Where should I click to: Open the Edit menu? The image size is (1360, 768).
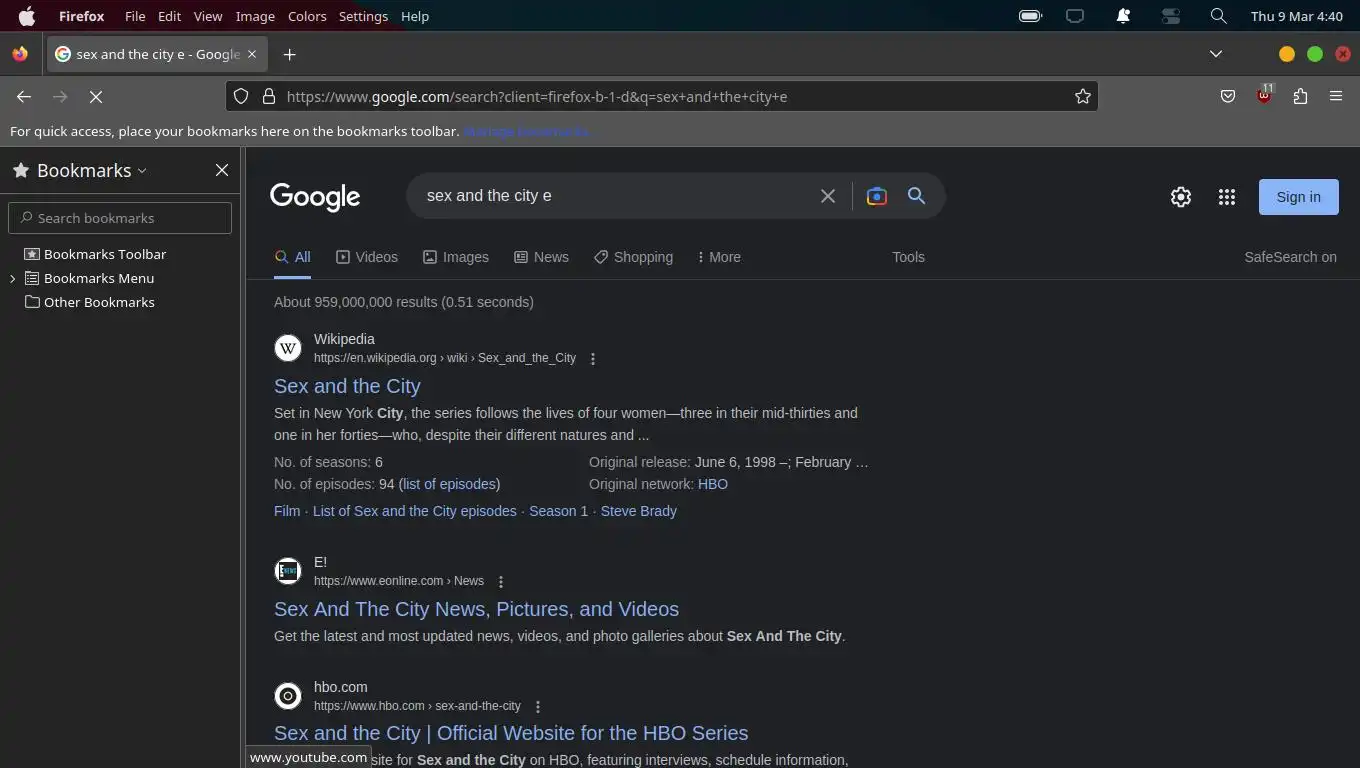[x=169, y=16]
